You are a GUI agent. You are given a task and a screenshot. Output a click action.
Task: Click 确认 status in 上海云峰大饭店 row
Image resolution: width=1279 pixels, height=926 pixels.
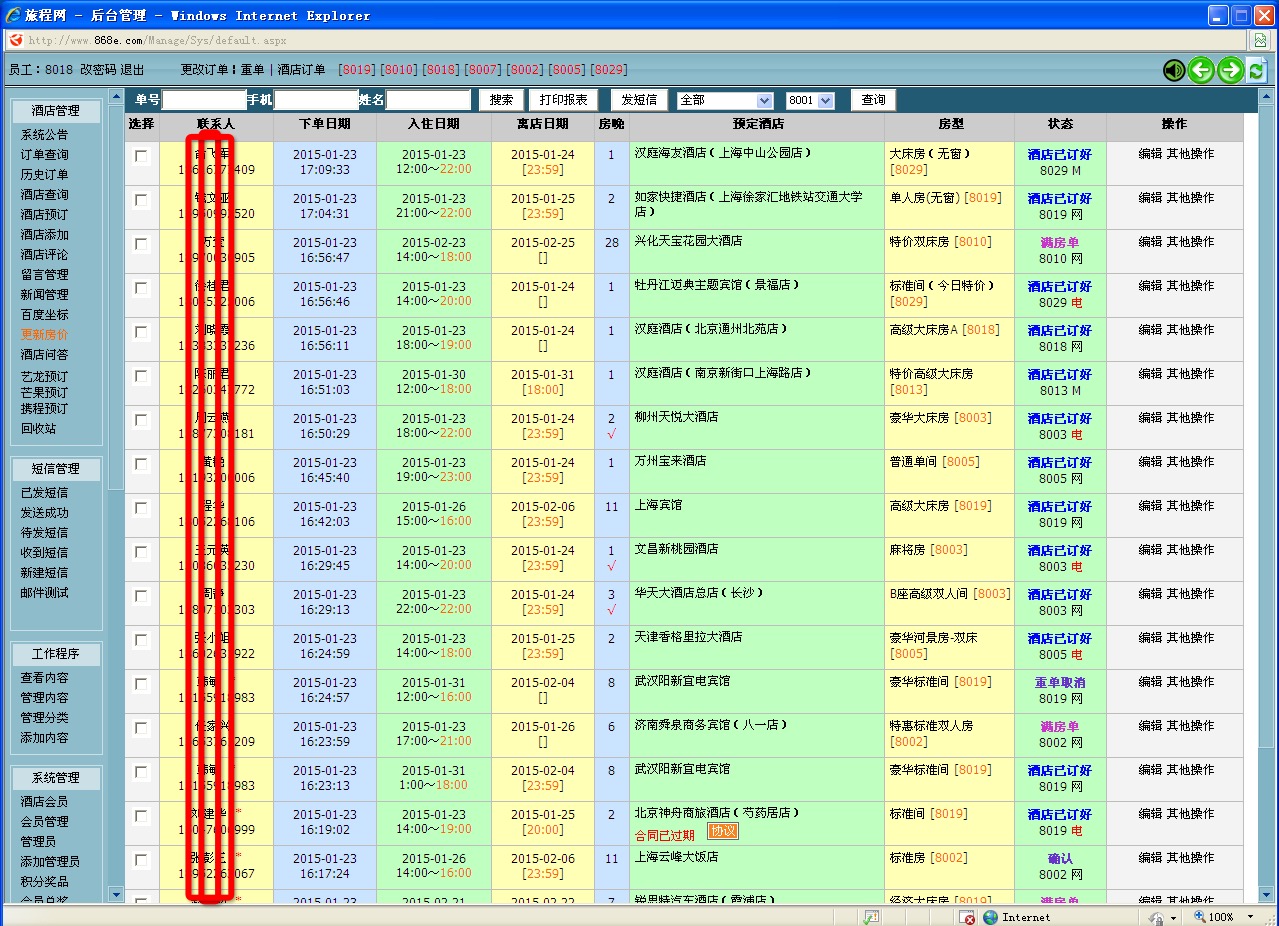[x=1060, y=859]
